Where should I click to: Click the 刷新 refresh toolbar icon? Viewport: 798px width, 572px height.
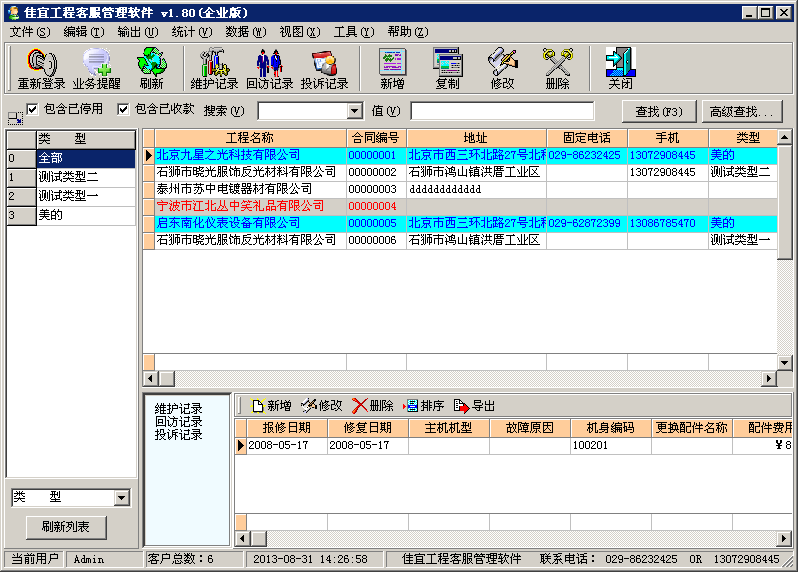151,69
